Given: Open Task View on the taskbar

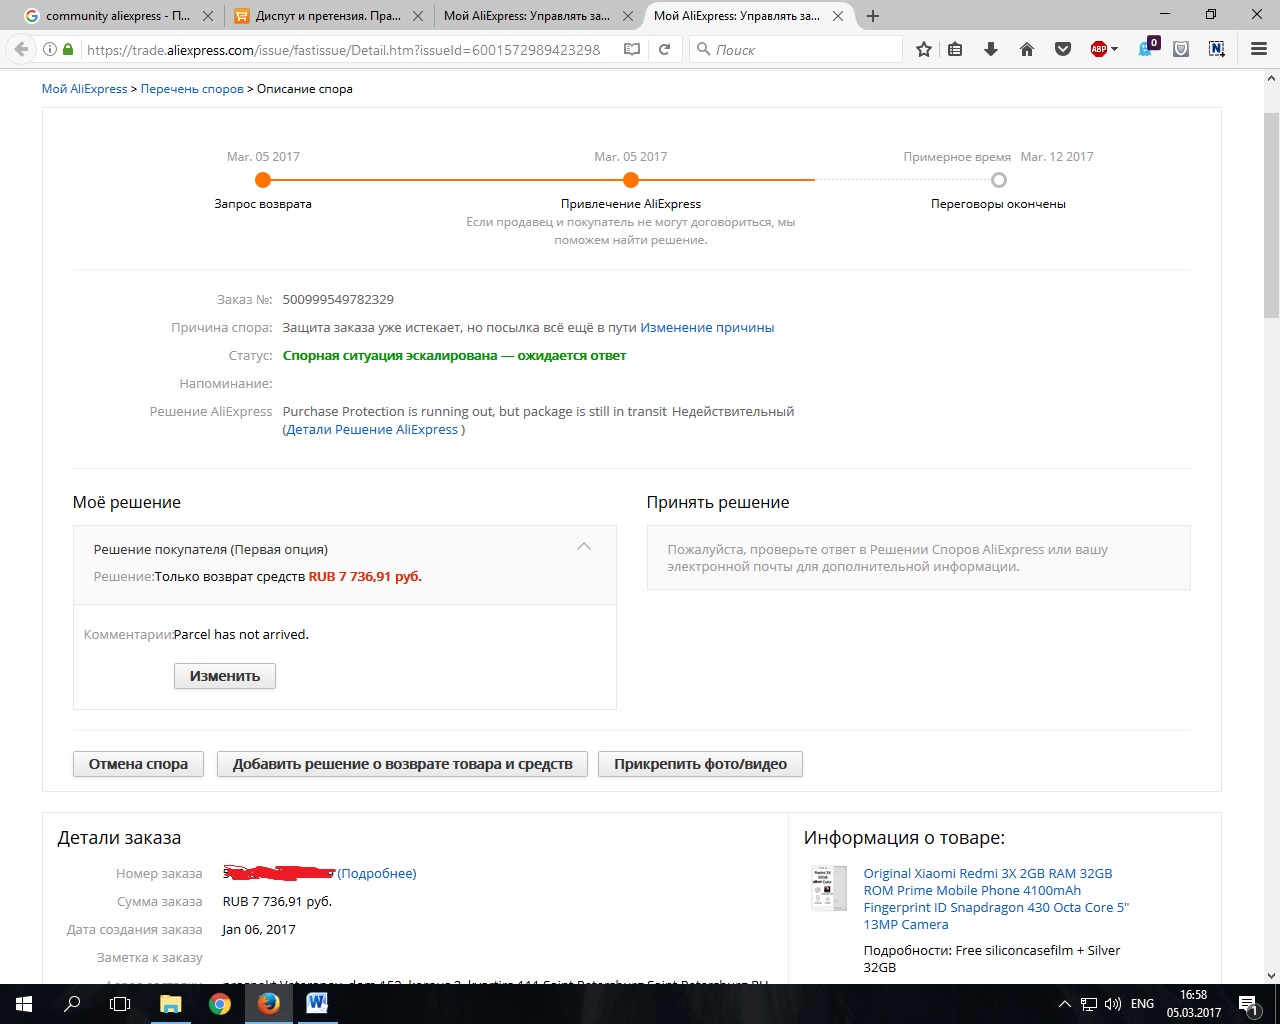Looking at the screenshot, I should click(120, 1004).
